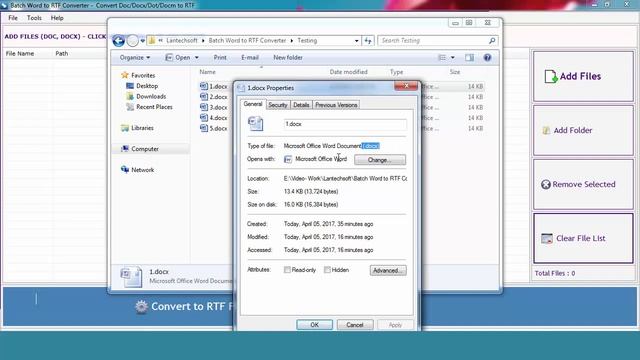The height and width of the screenshot is (360, 640).
Task: Click the Explorer help question mark icon
Action: (487, 58)
